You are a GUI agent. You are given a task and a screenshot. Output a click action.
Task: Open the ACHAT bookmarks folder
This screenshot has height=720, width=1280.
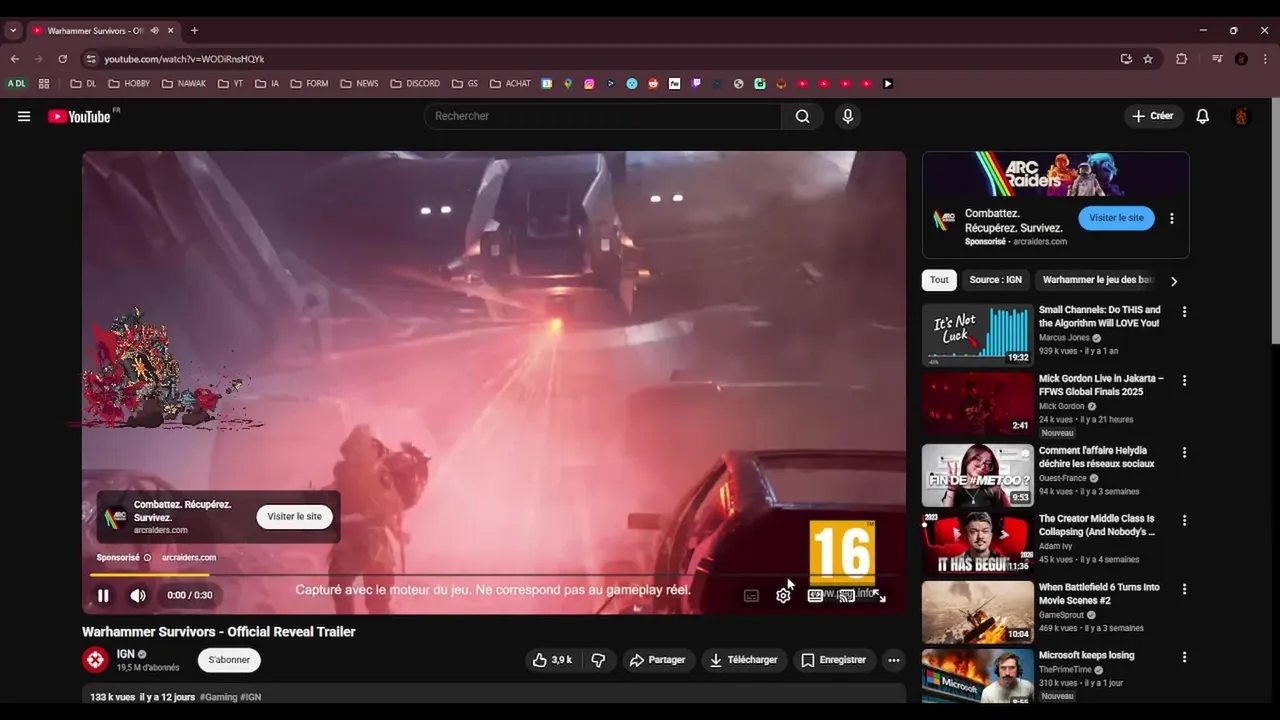[x=510, y=84]
